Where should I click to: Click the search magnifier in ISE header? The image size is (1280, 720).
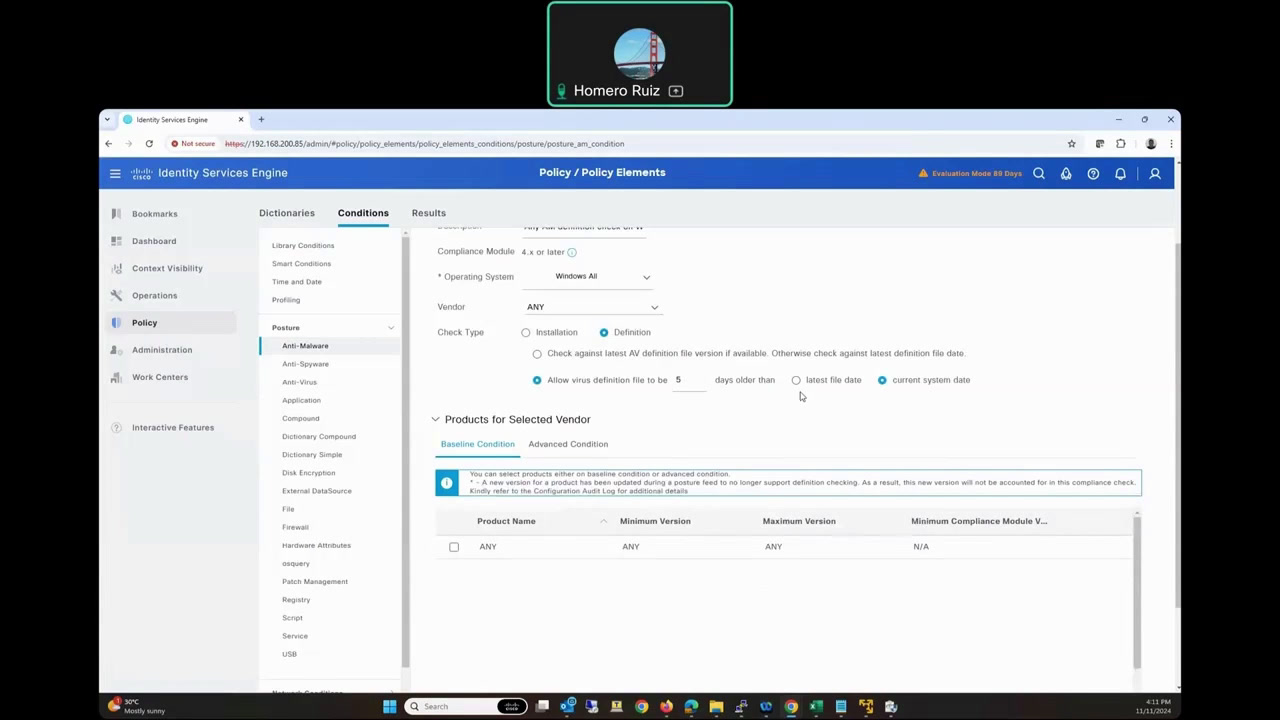[1039, 173]
